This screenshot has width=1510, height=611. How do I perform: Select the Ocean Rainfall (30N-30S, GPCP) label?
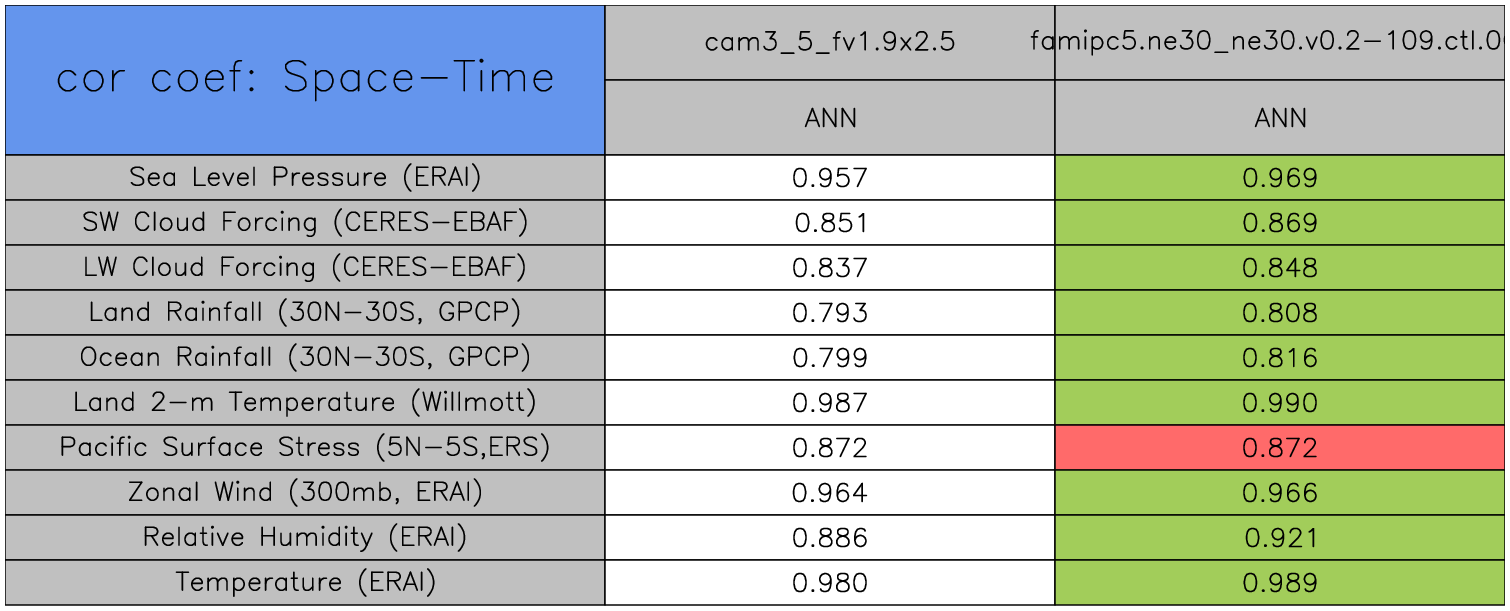(x=305, y=357)
